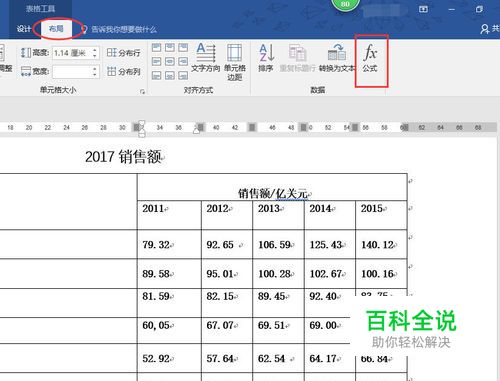Click cell with value 60,05
The width and height of the screenshot is (500, 381).
pos(169,330)
